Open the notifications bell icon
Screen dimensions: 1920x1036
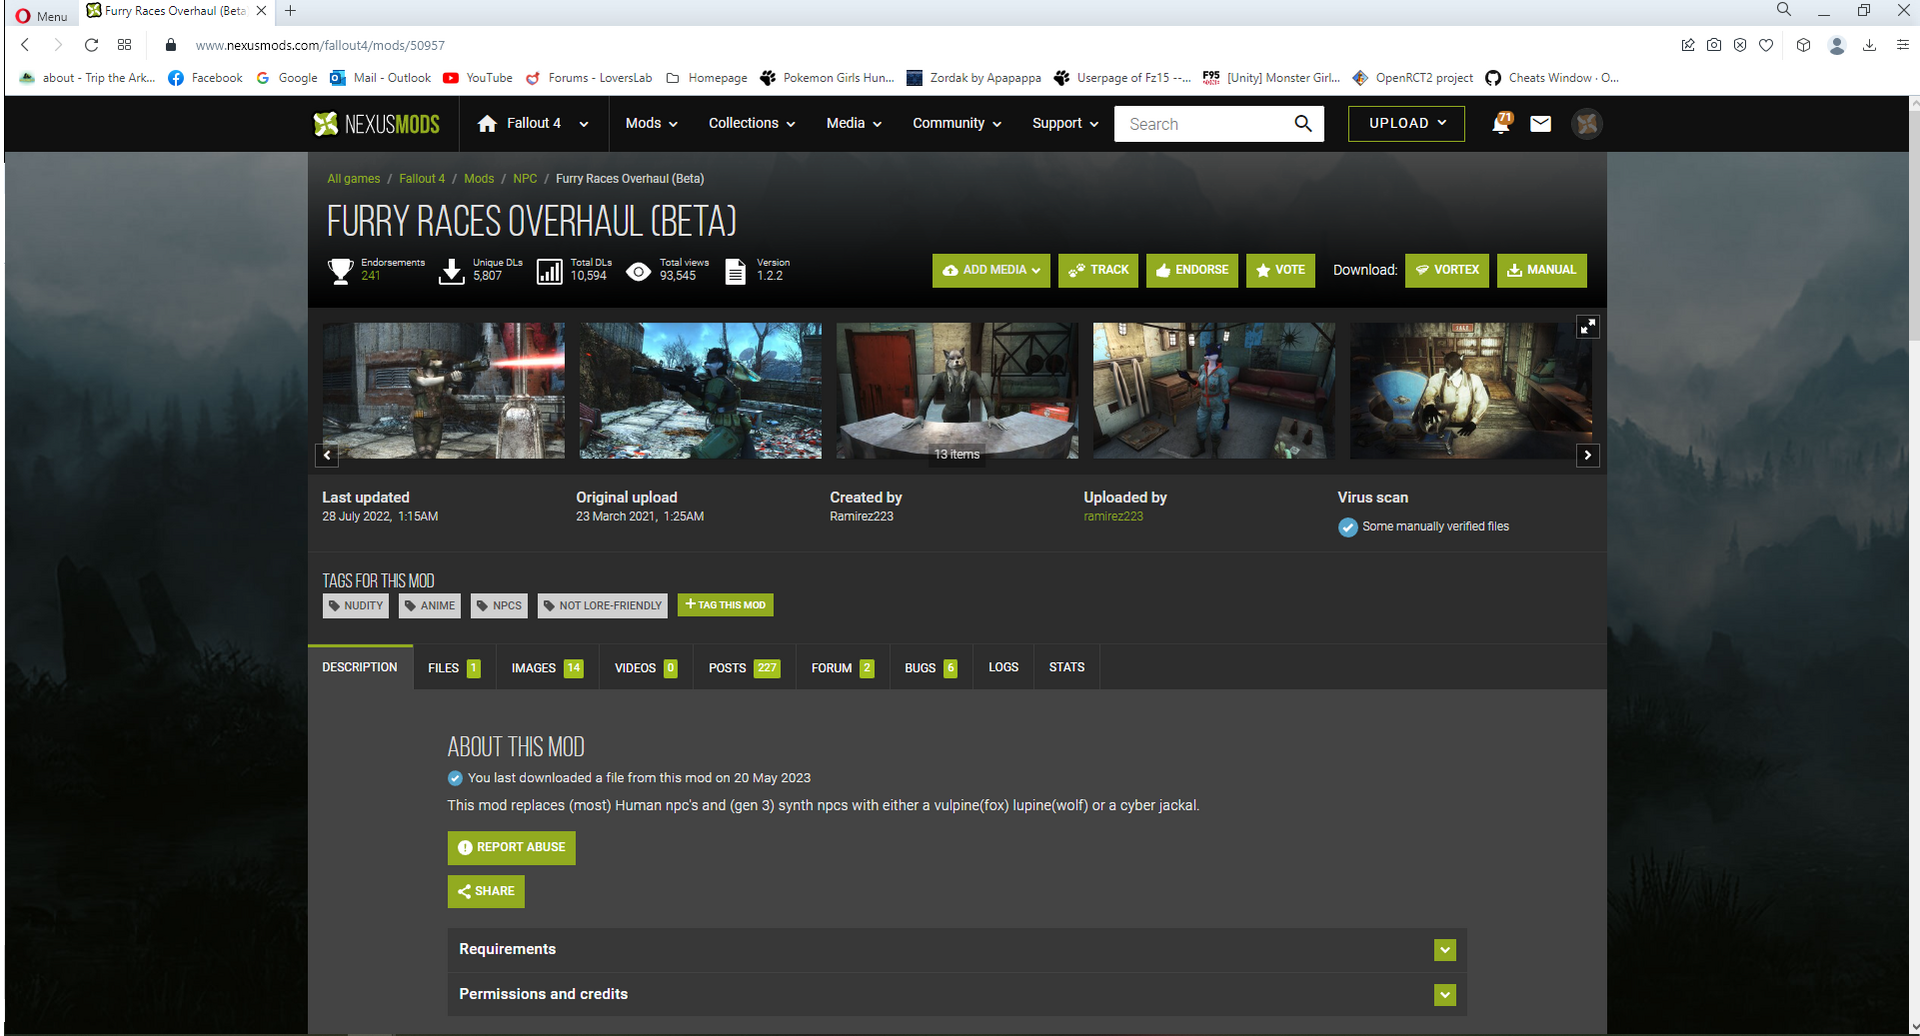click(x=1501, y=124)
